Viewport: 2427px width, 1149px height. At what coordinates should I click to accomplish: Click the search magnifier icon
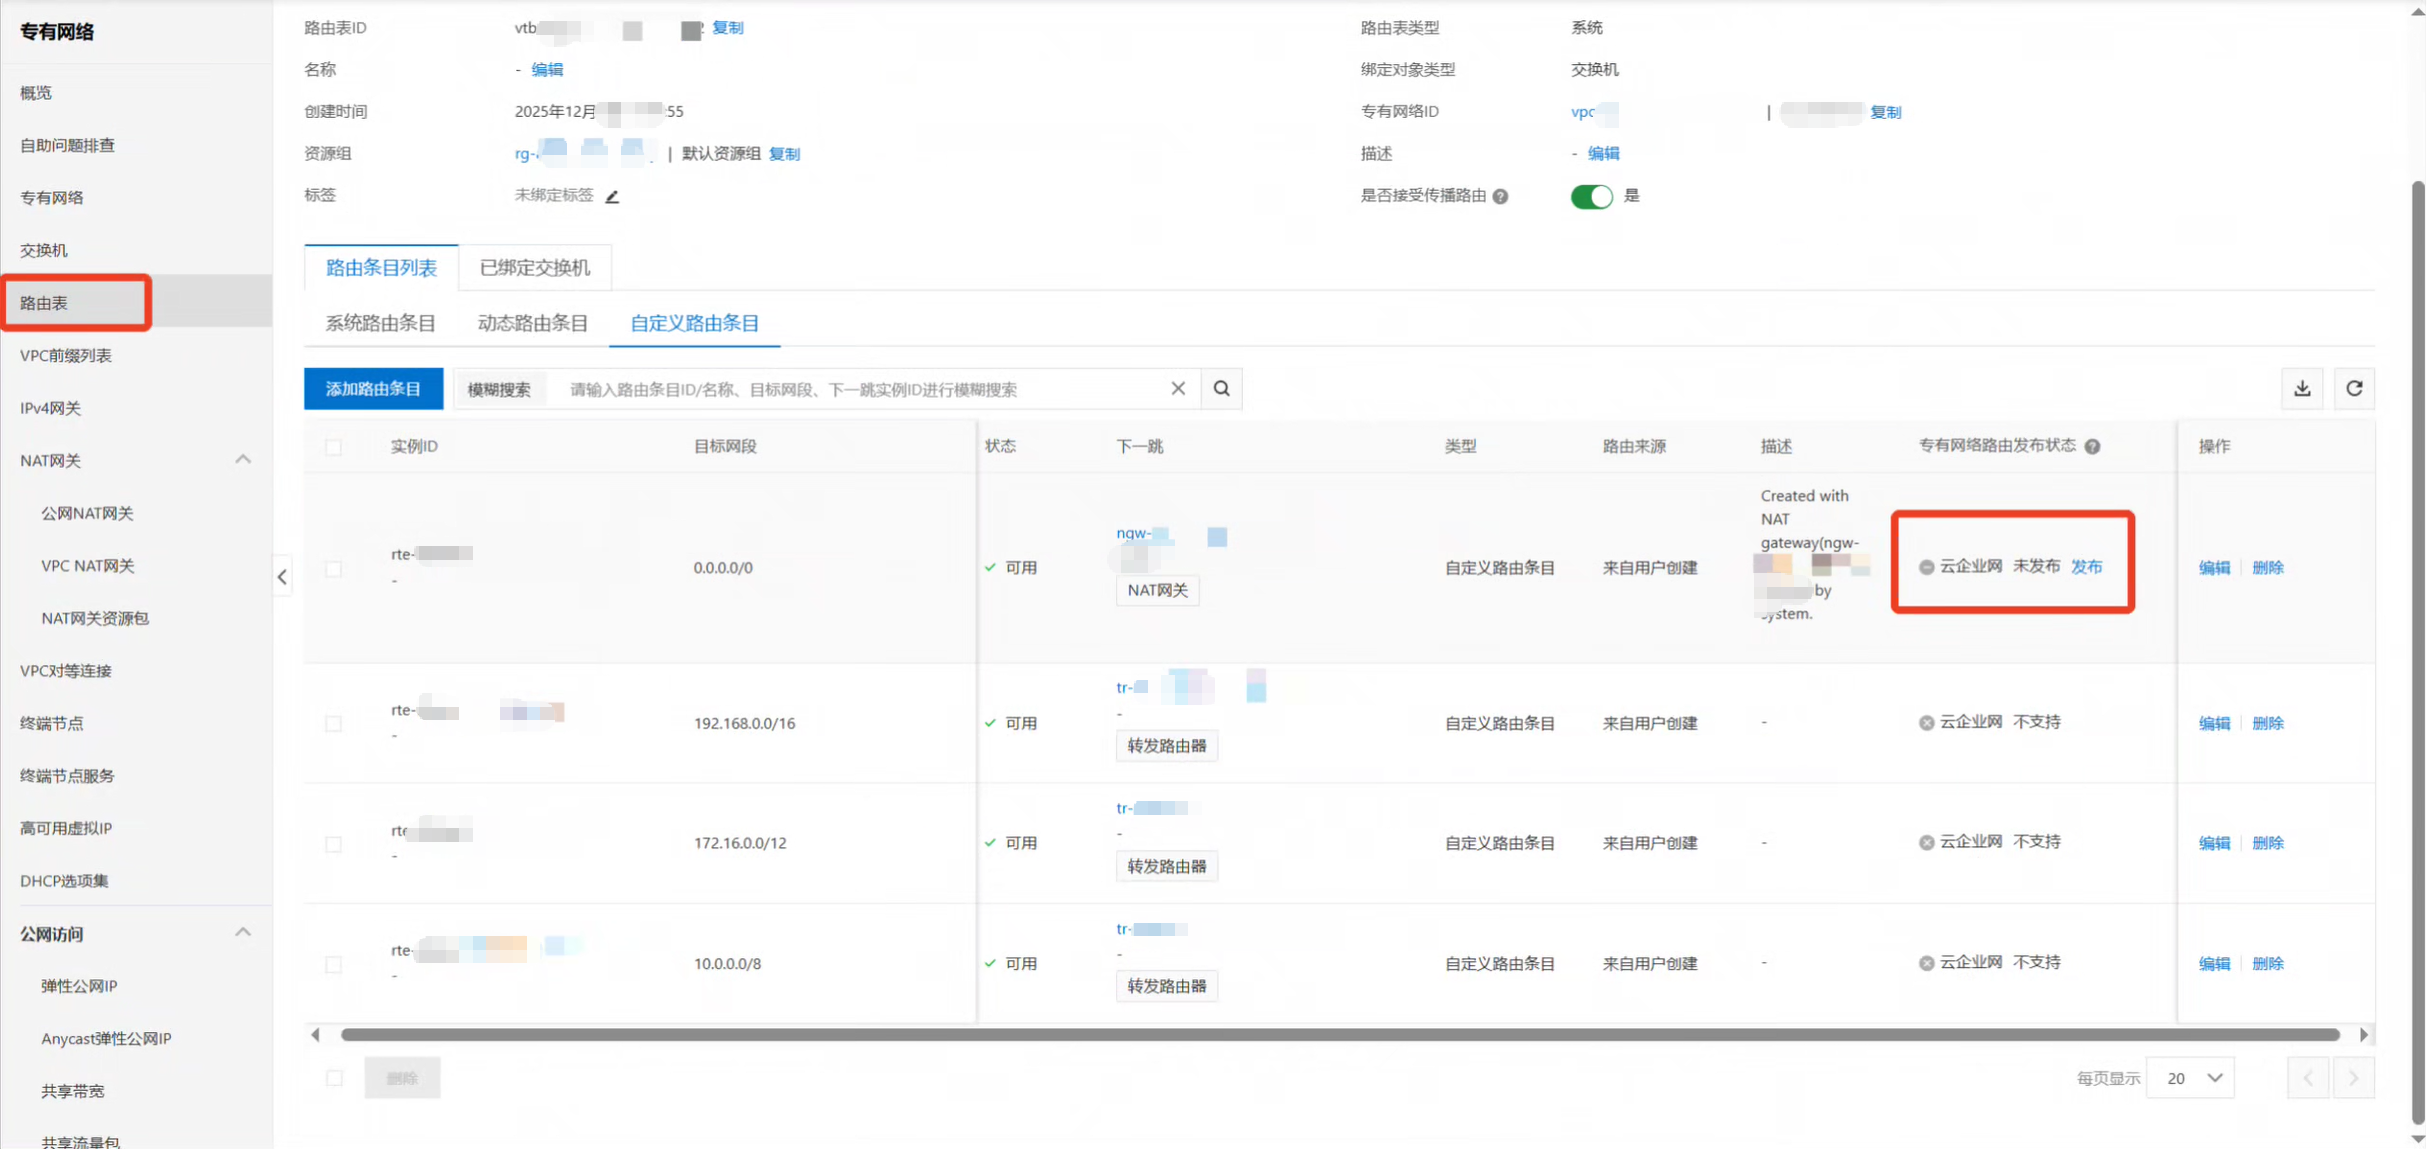pyautogui.click(x=1221, y=389)
